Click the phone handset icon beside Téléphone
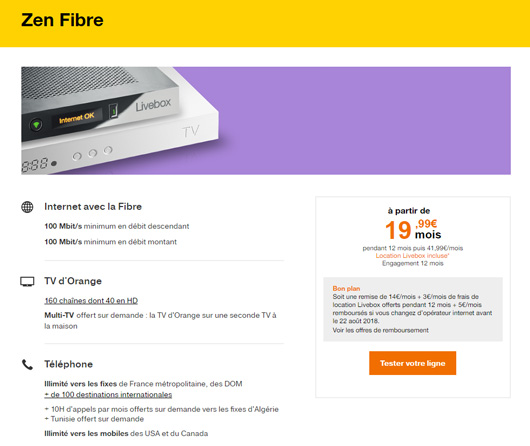Image resolution: width=530 pixels, height=446 pixels. 27,365
